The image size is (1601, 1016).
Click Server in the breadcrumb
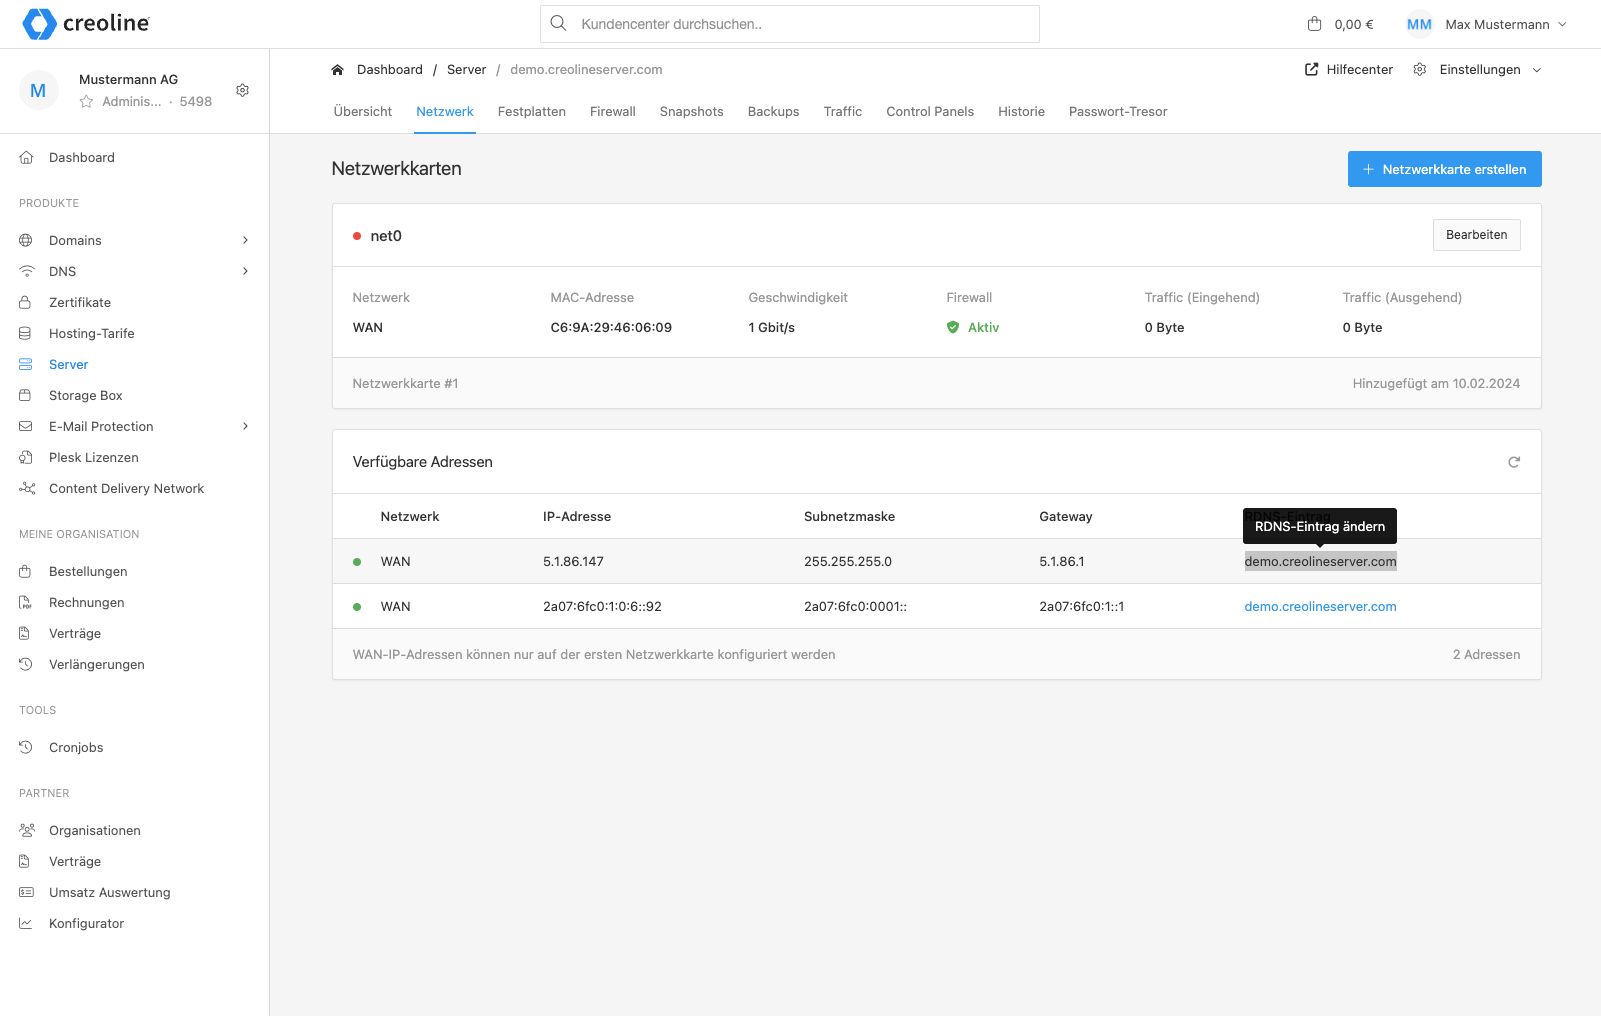click(x=466, y=70)
